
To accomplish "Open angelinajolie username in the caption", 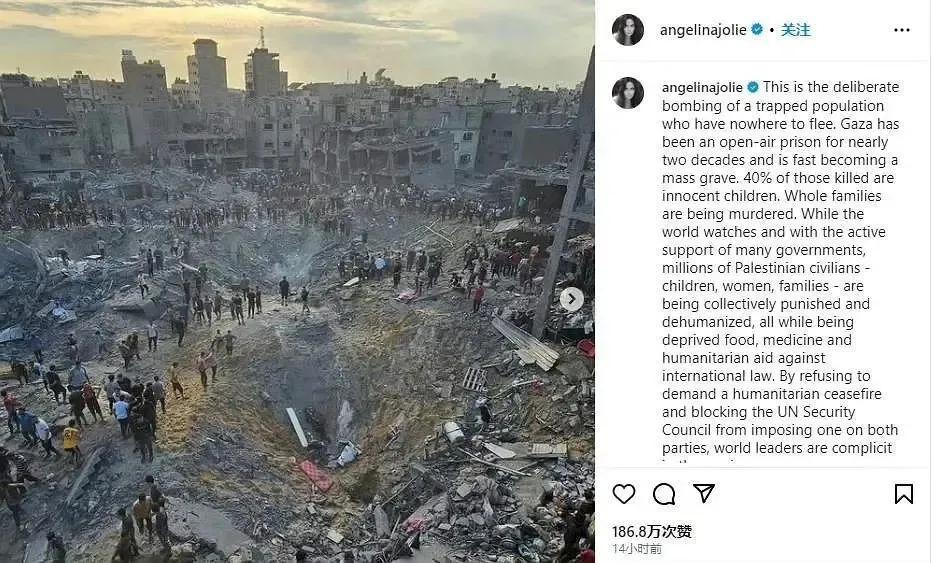I will (x=702, y=87).
